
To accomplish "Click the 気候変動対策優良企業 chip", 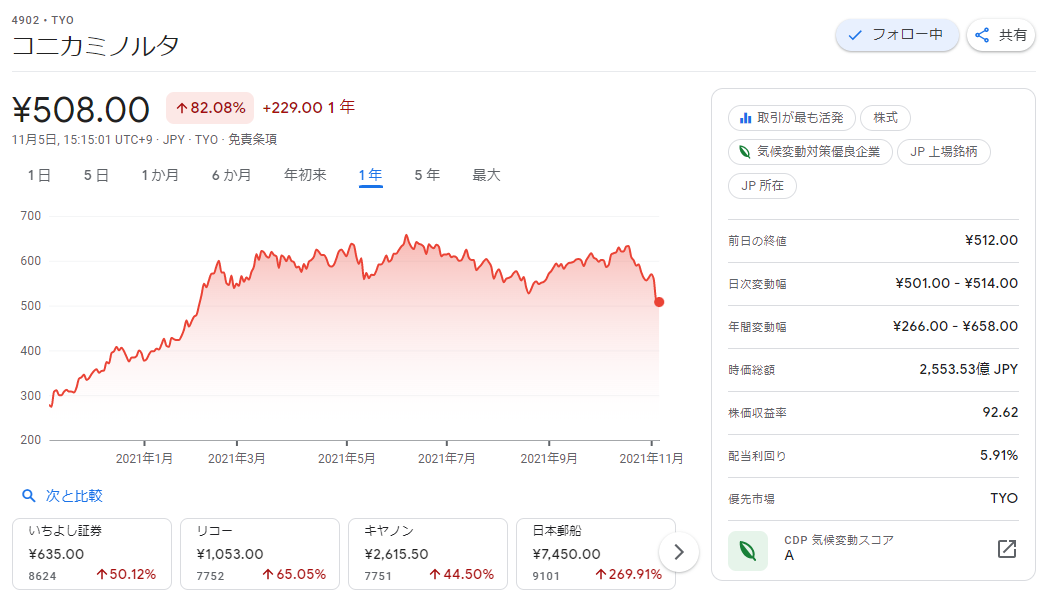I will click(x=810, y=152).
